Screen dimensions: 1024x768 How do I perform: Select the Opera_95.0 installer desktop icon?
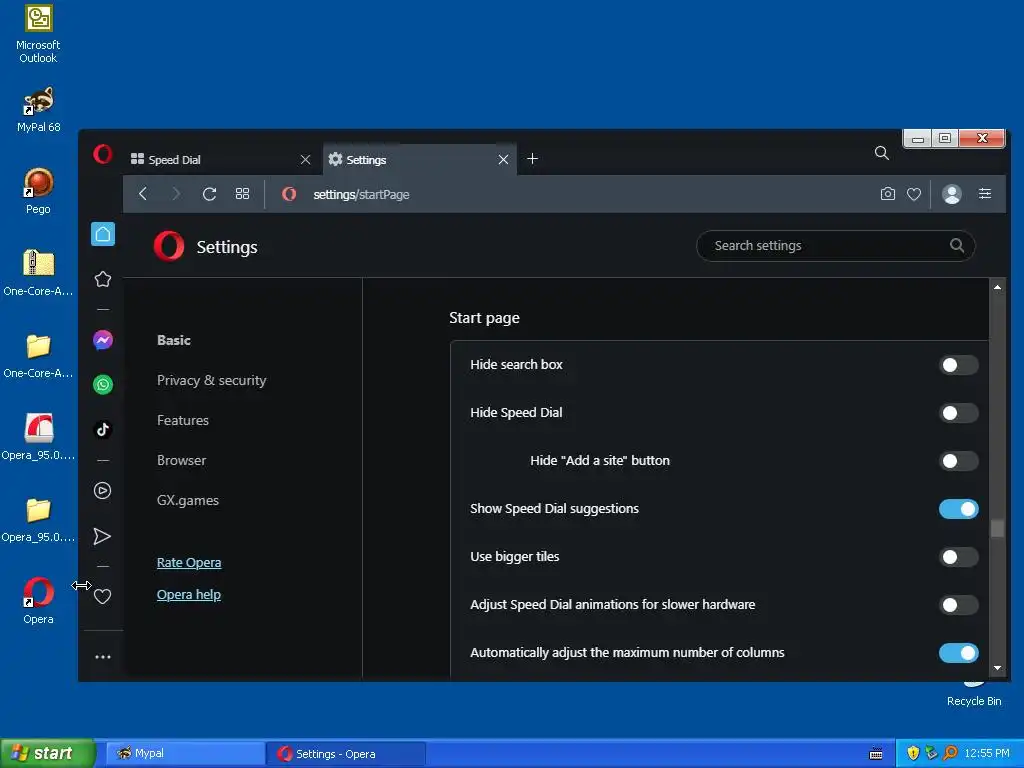tap(38, 436)
